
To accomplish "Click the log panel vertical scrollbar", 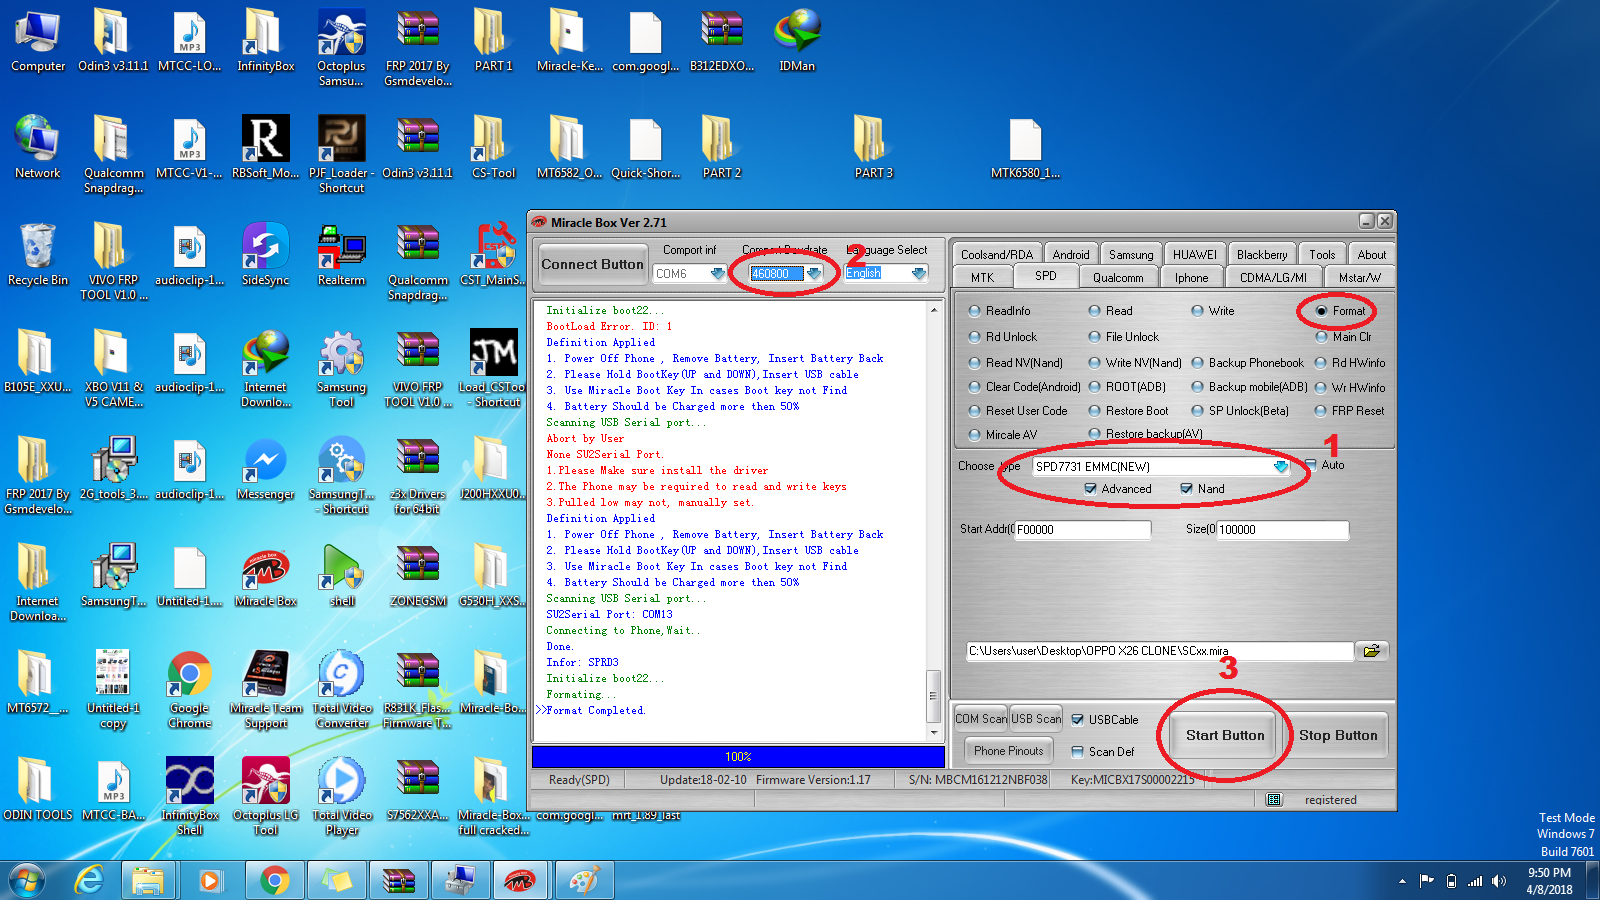I will 934,520.
